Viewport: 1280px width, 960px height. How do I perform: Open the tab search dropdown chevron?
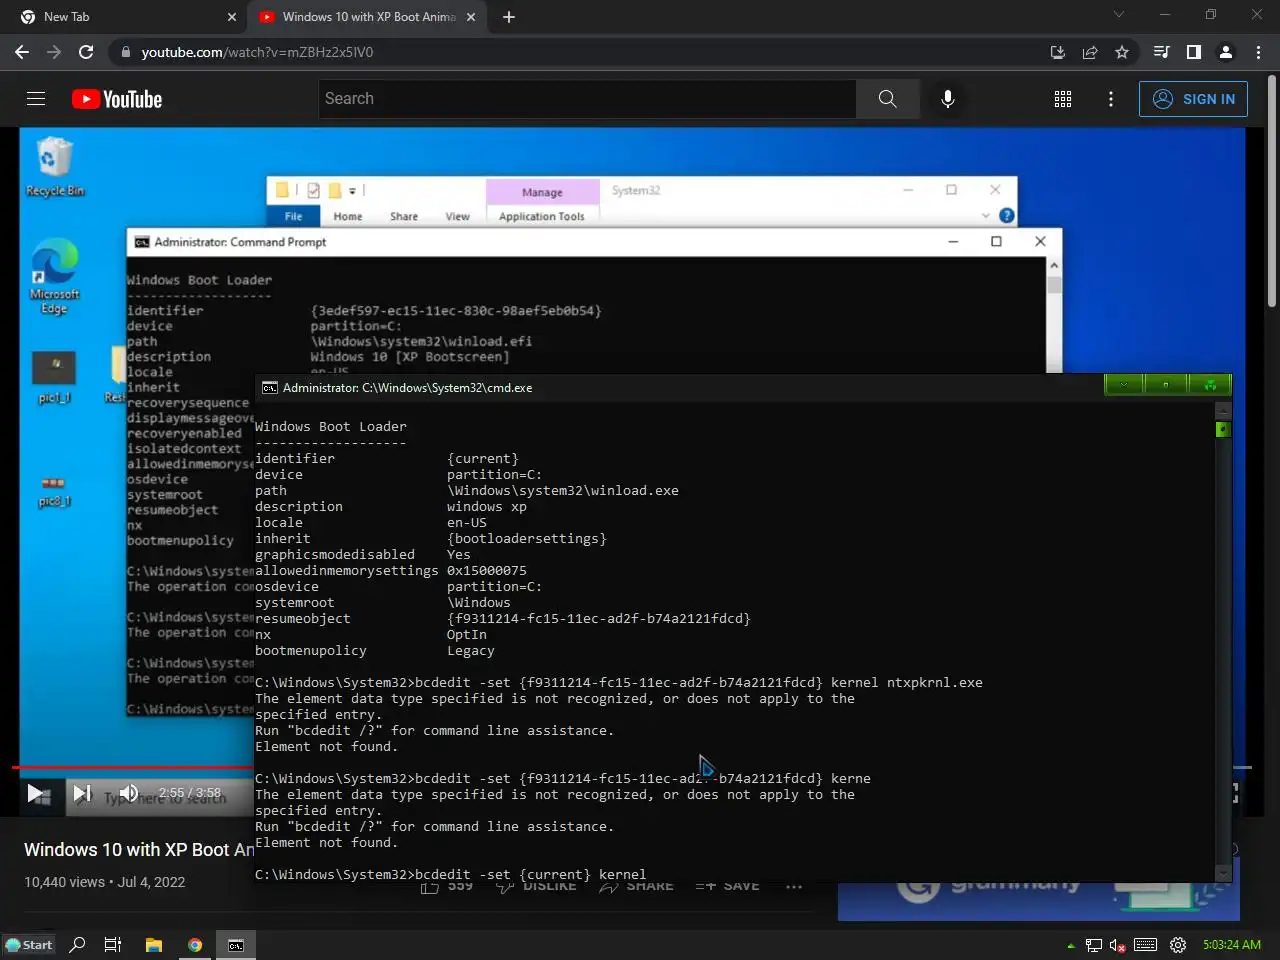tap(1119, 15)
